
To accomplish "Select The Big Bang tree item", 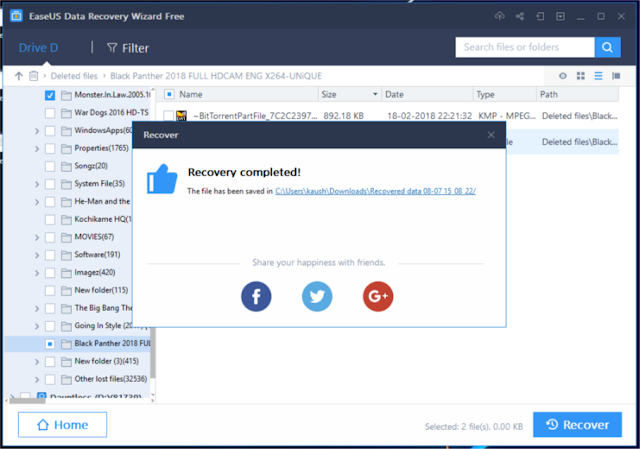I will [x=103, y=308].
